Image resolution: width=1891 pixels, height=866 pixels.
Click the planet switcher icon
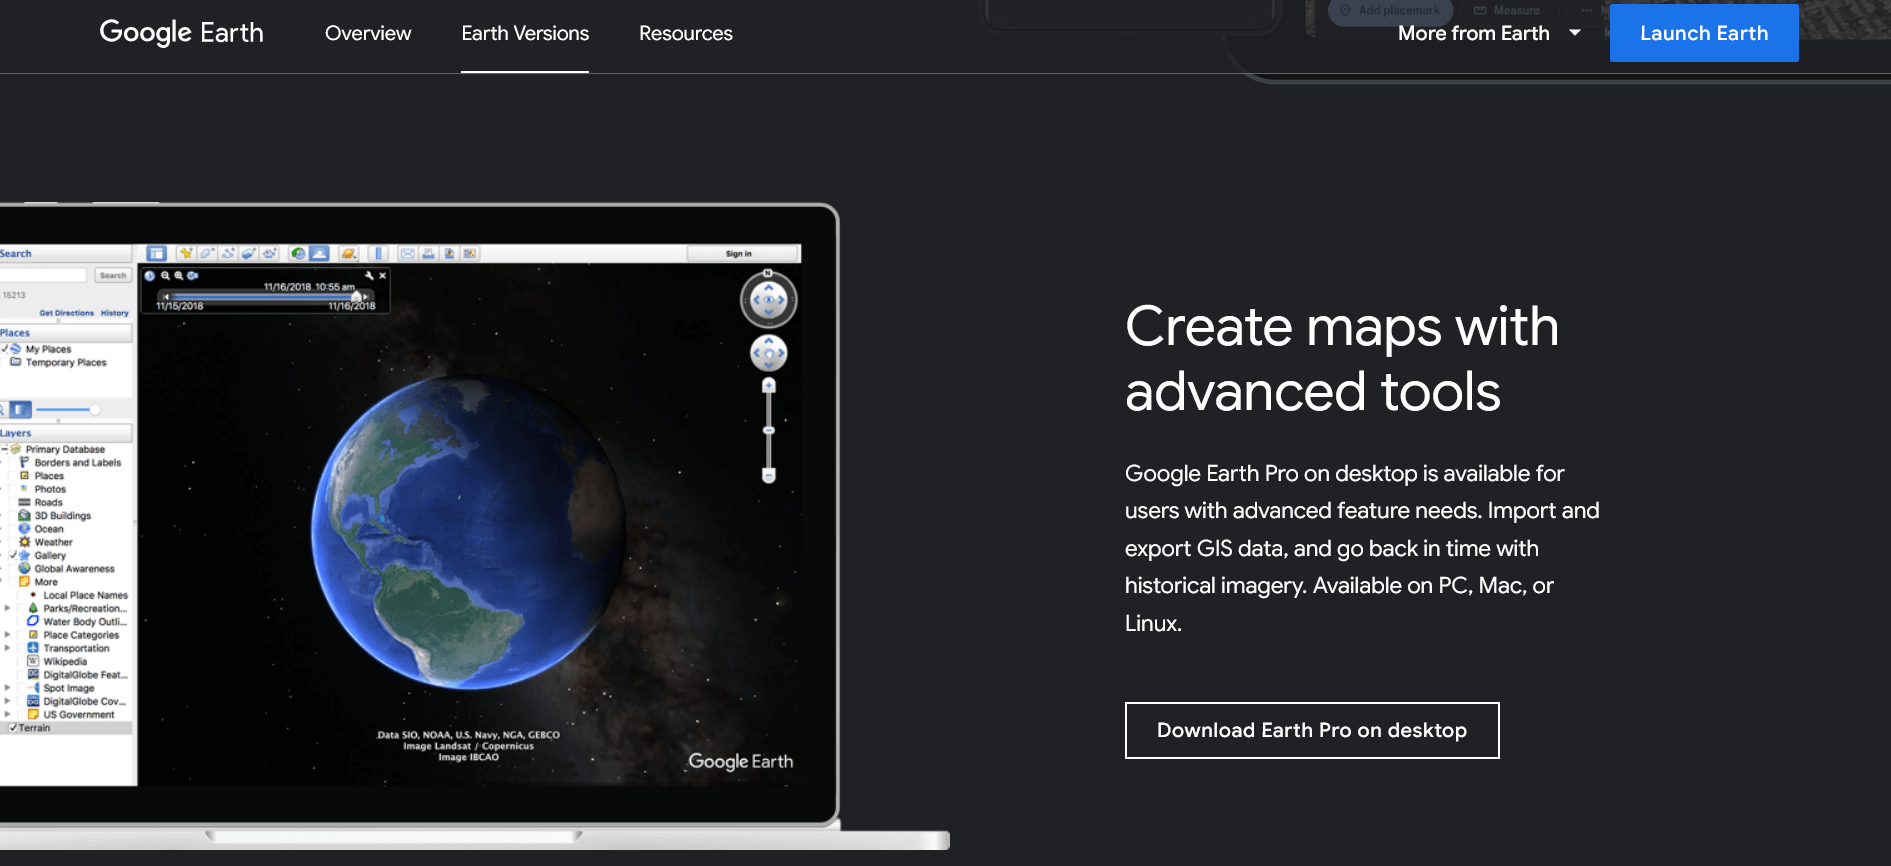click(x=349, y=254)
